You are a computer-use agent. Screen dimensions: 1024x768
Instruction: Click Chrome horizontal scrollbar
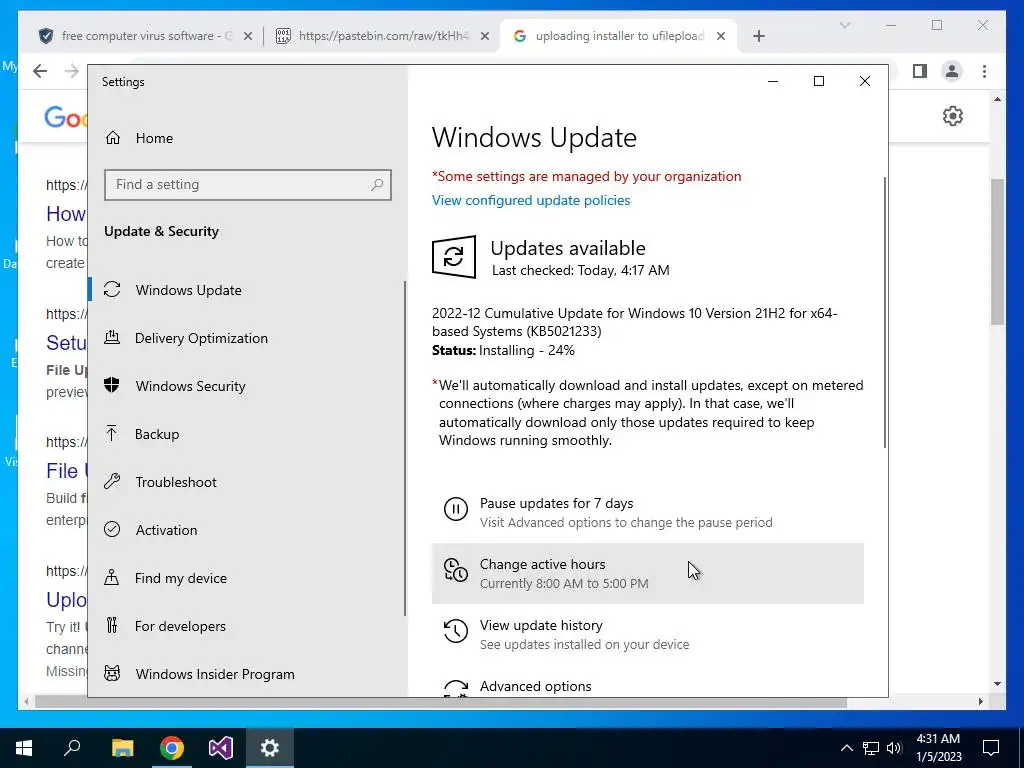[441, 702]
